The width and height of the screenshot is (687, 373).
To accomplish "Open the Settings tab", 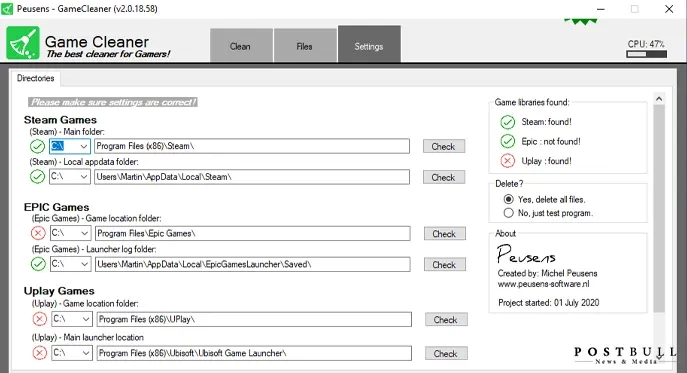I will pos(369,44).
